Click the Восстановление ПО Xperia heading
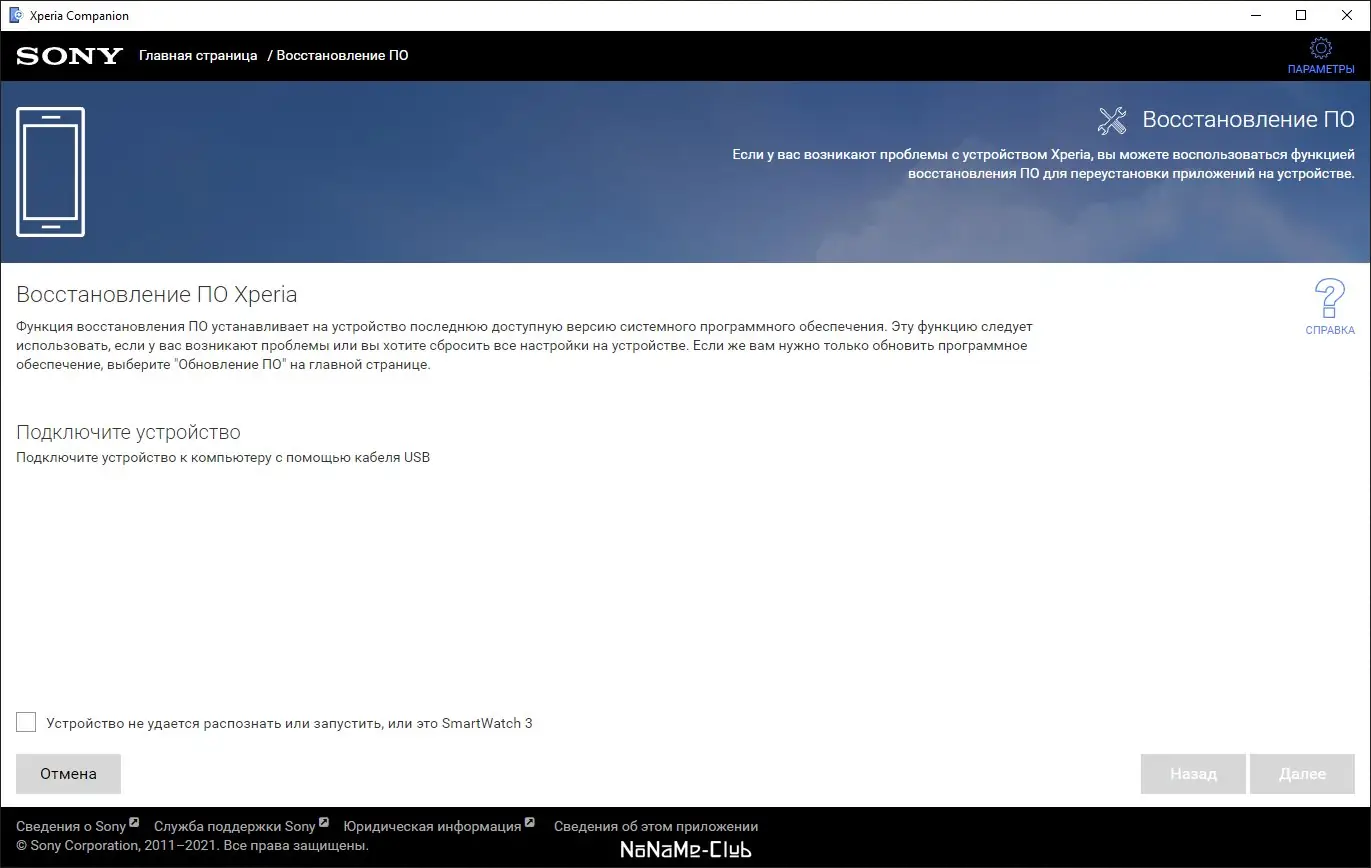The width and height of the screenshot is (1371, 868). pyautogui.click(x=157, y=294)
